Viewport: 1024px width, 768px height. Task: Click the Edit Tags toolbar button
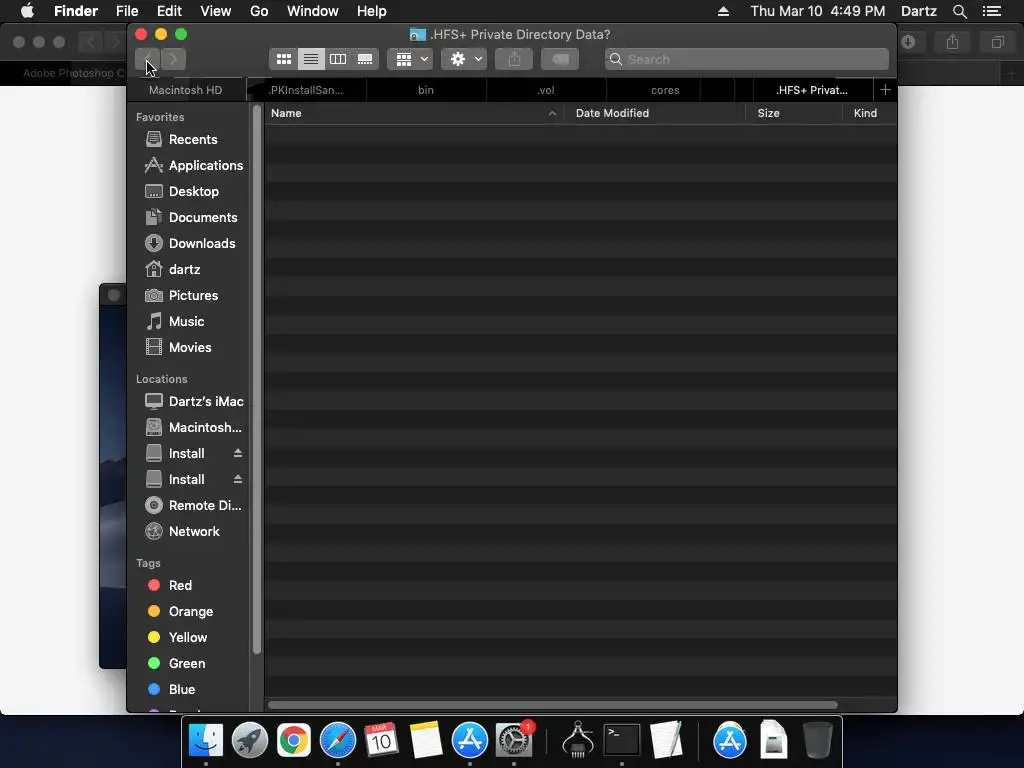[x=560, y=59]
